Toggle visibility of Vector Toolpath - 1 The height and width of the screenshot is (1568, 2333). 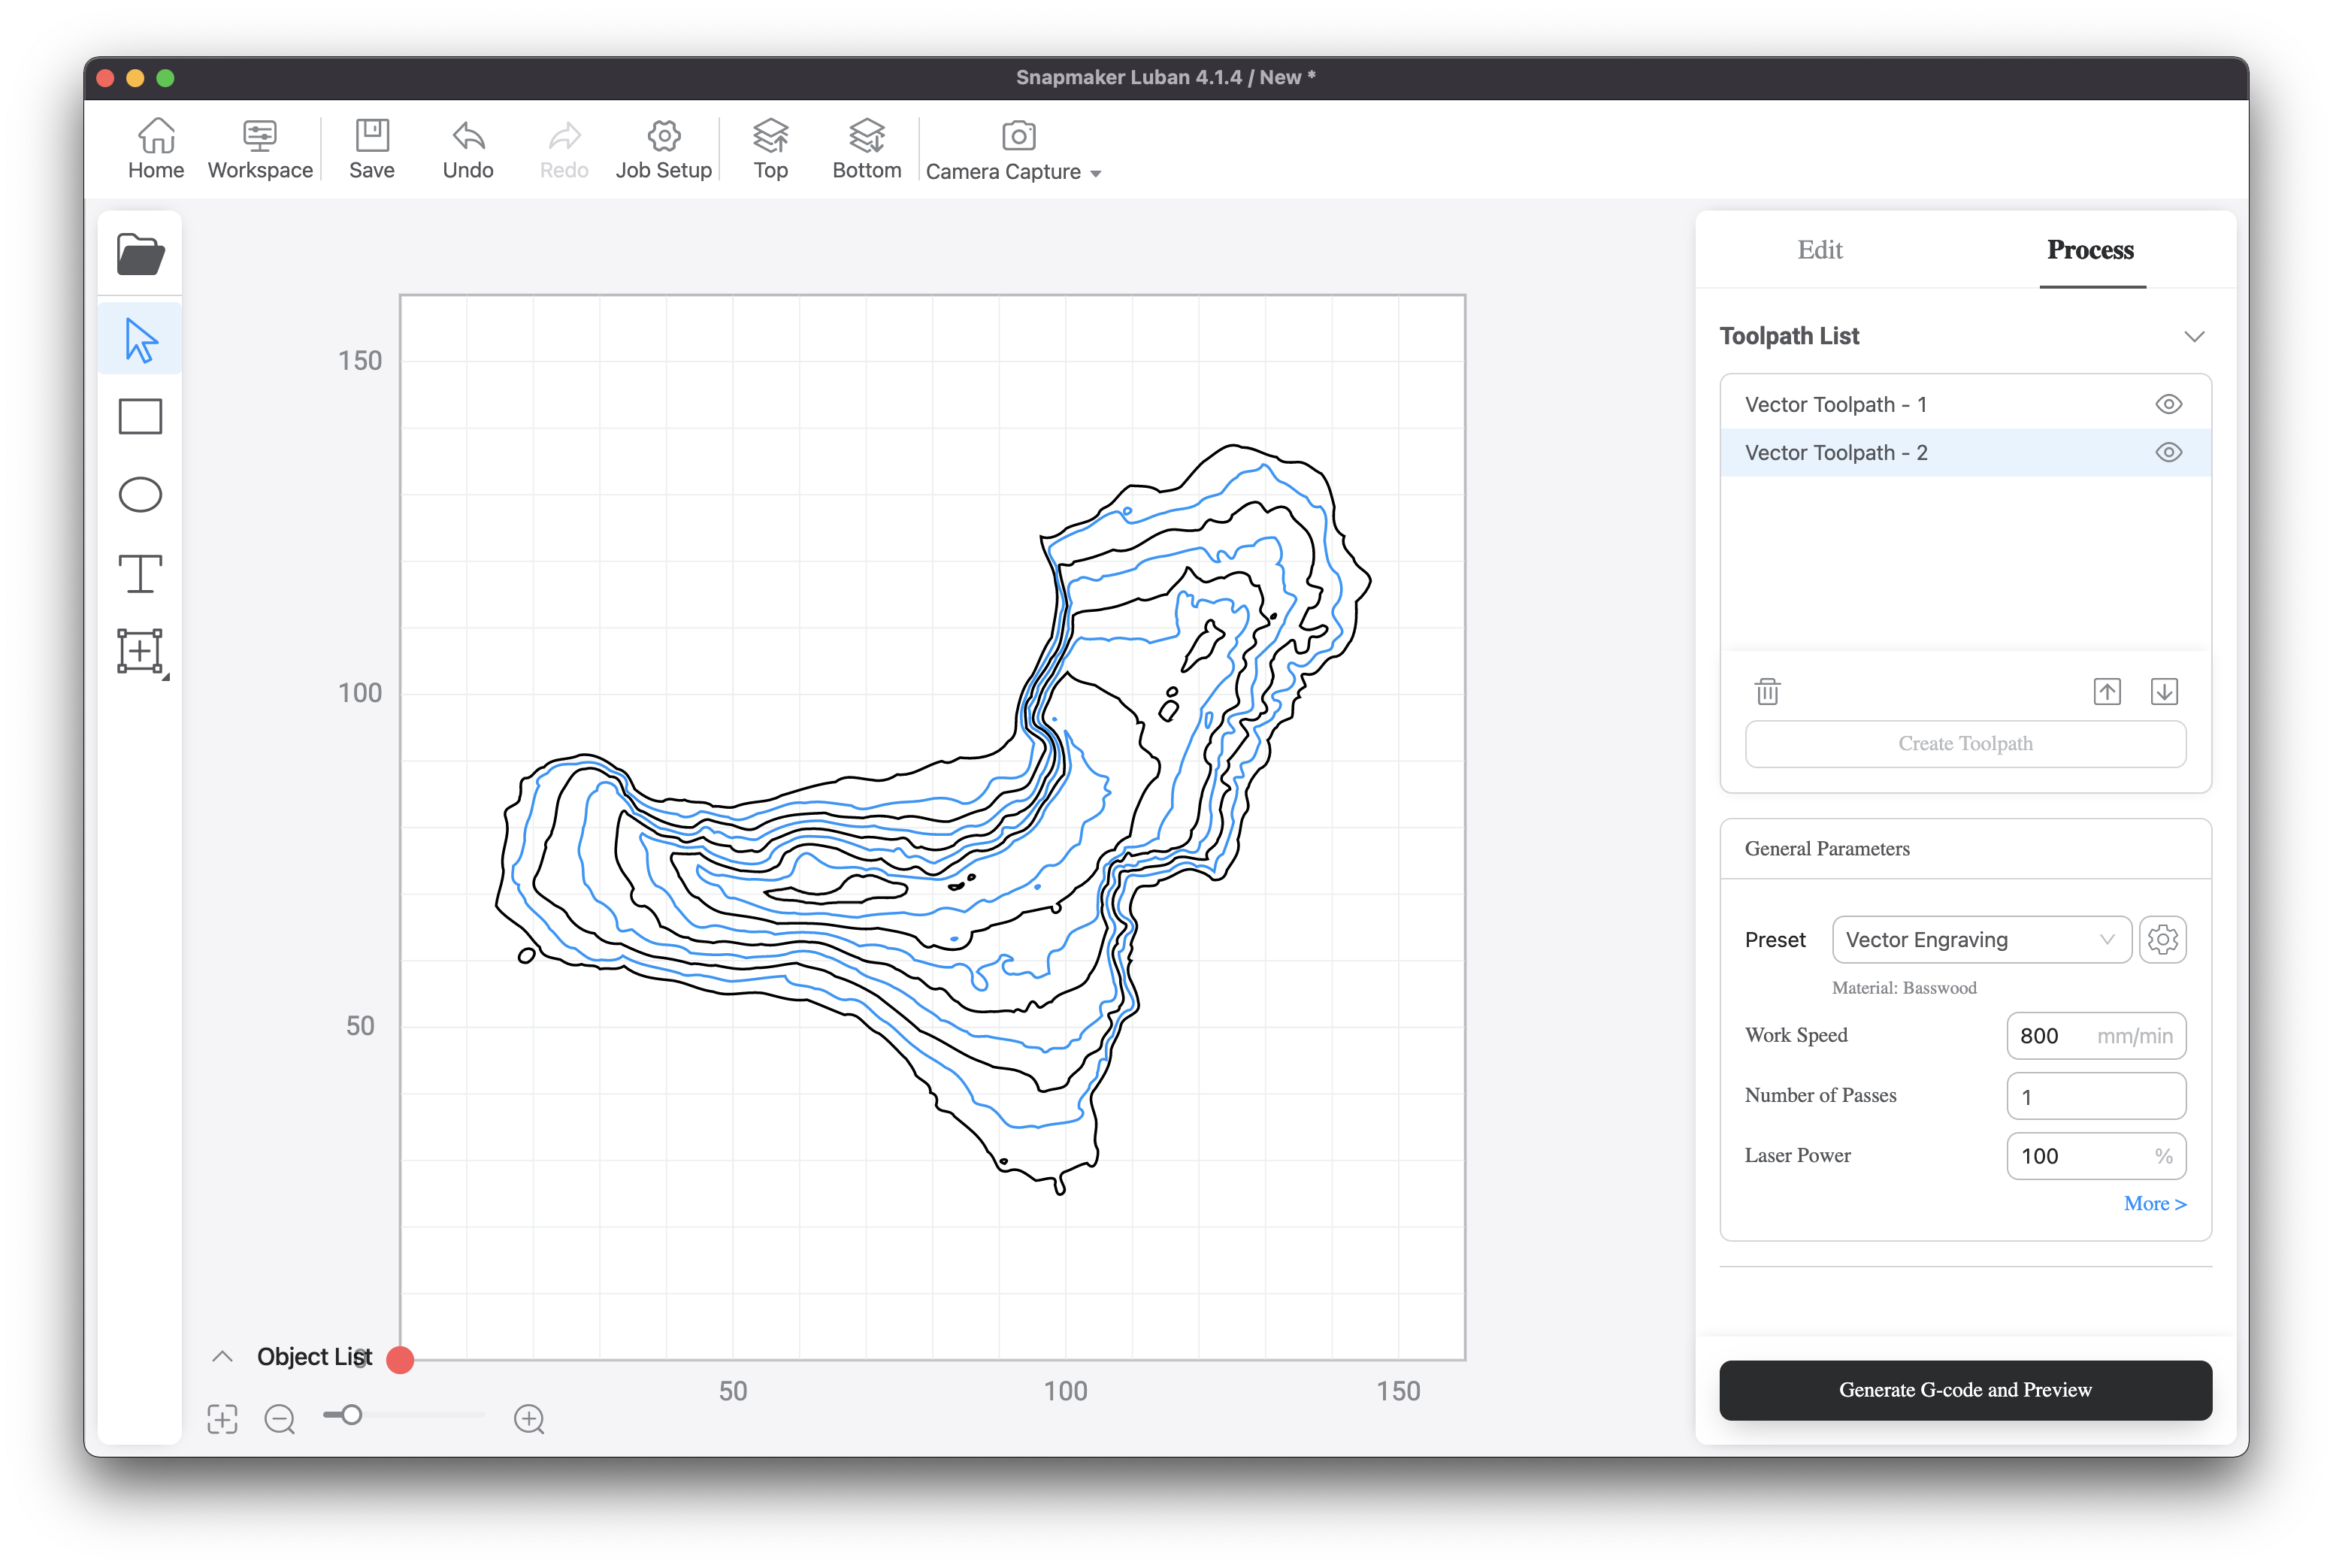pos(2168,404)
